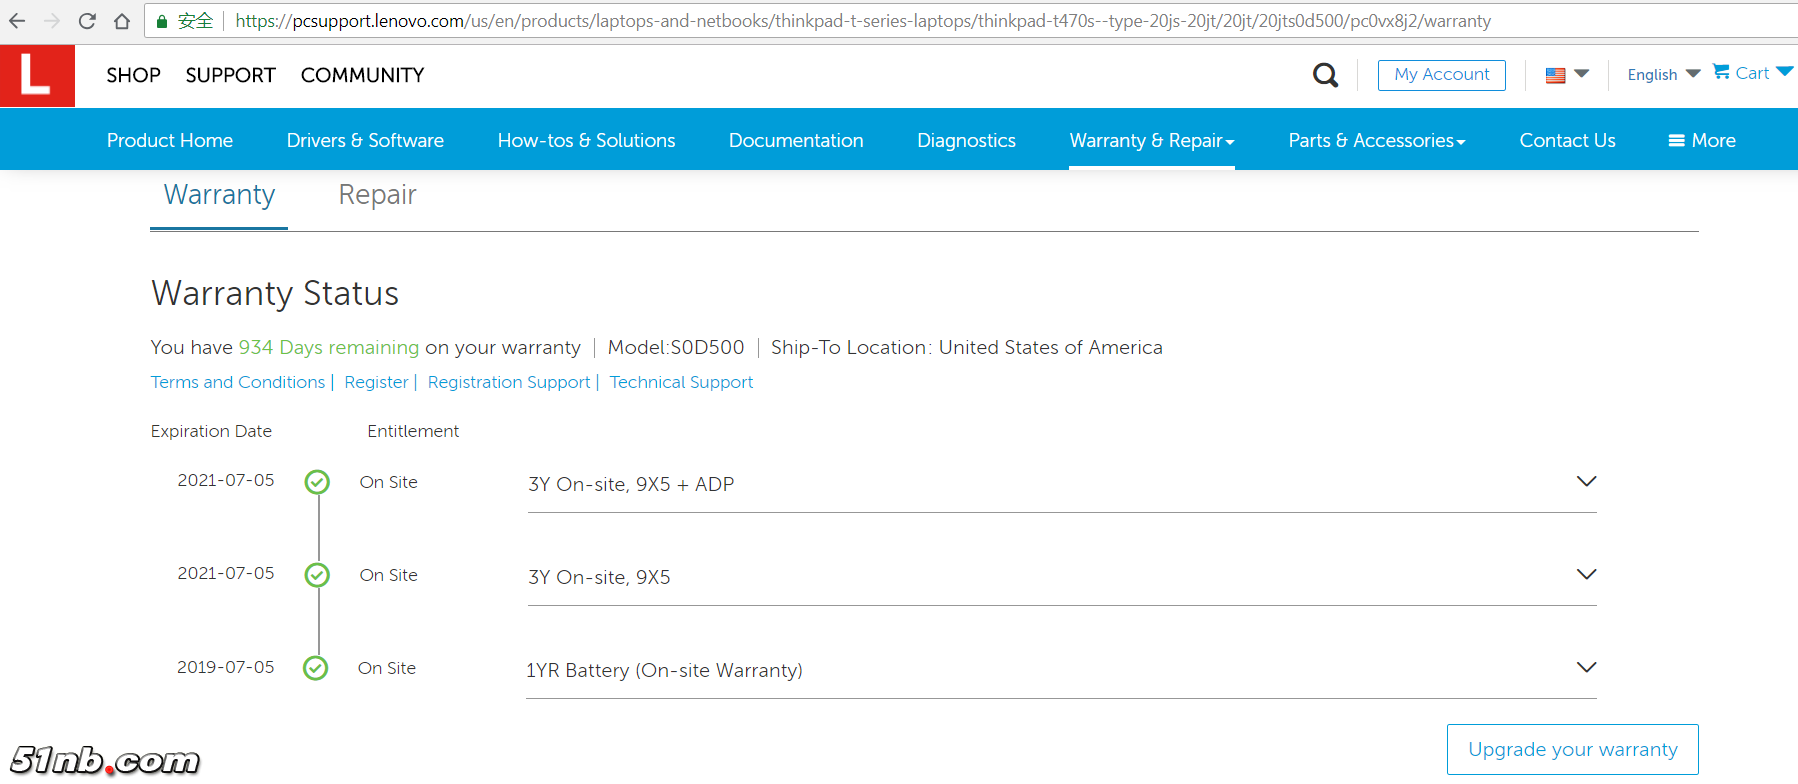The height and width of the screenshot is (784, 1798).
Task: Expand the 3Y On-site, 9X5 entry
Action: [x=1586, y=575]
